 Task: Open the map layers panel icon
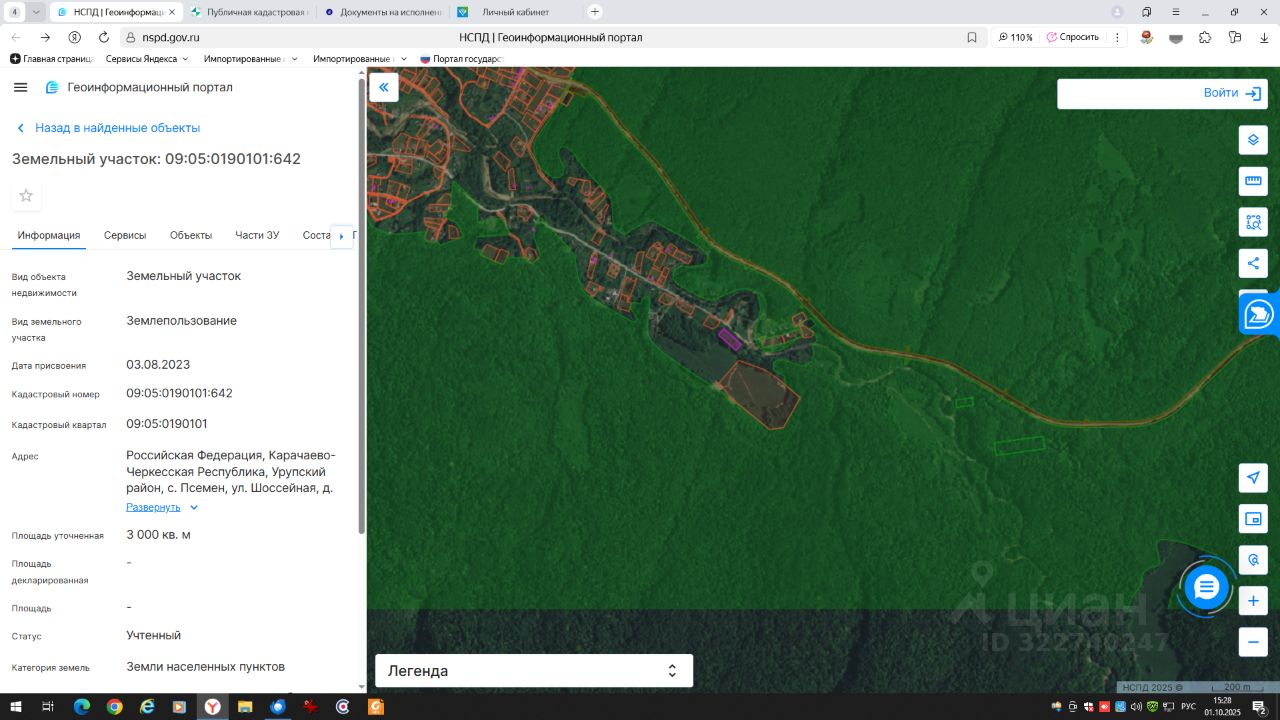pos(1253,140)
